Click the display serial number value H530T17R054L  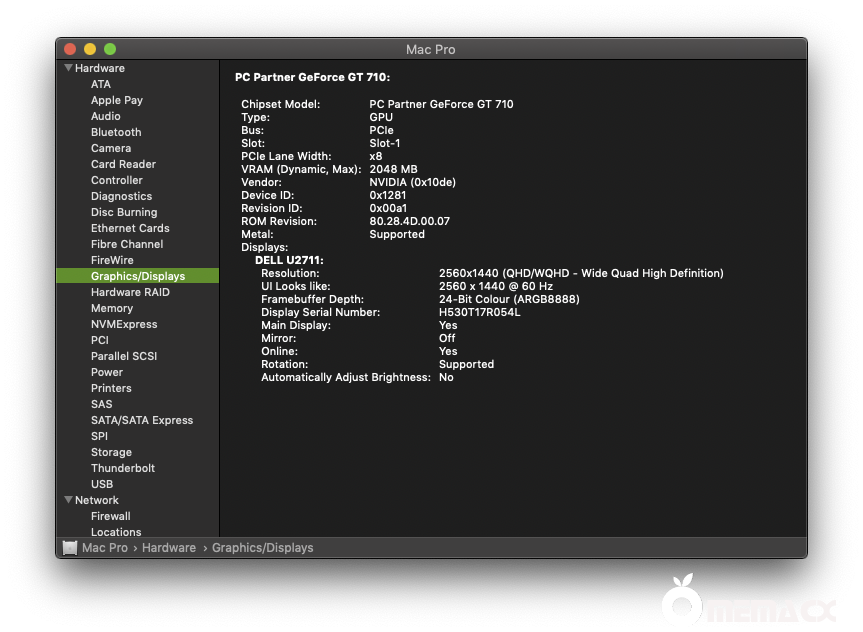479,312
